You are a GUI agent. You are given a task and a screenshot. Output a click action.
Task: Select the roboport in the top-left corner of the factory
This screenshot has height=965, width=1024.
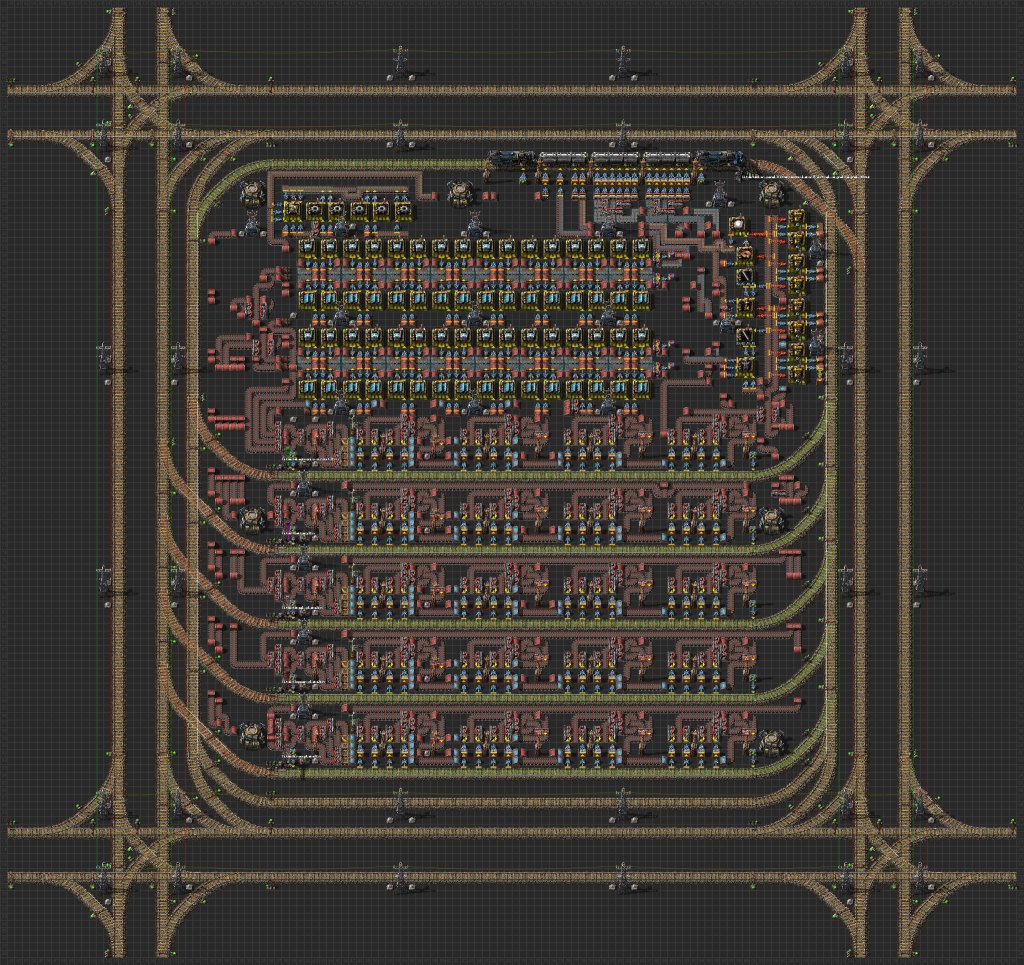point(251,194)
